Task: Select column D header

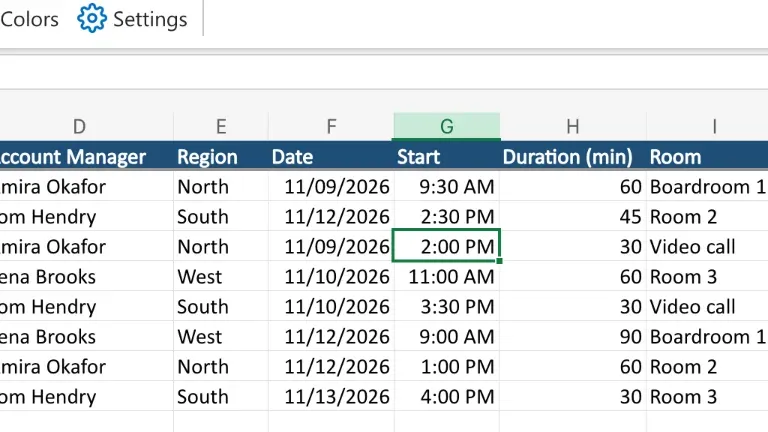Action: 79,126
